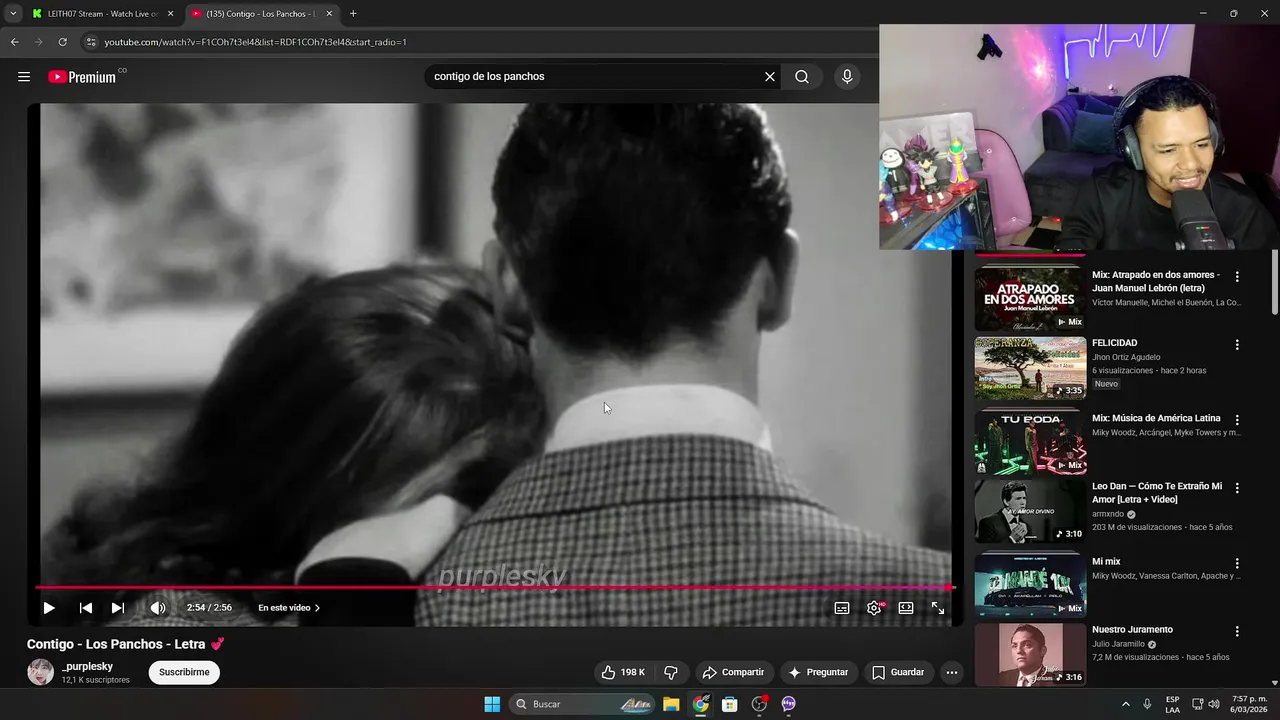Open options for Leo Dan video
The width and height of the screenshot is (1280, 720).
(1237, 488)
